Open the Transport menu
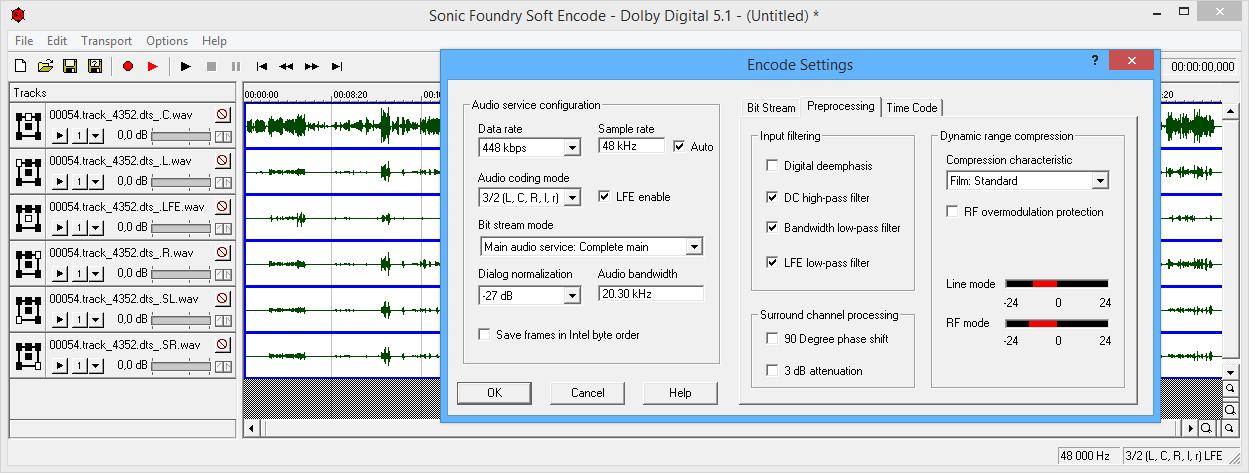This screenshot has height=473, width=1249. point(107,41)
